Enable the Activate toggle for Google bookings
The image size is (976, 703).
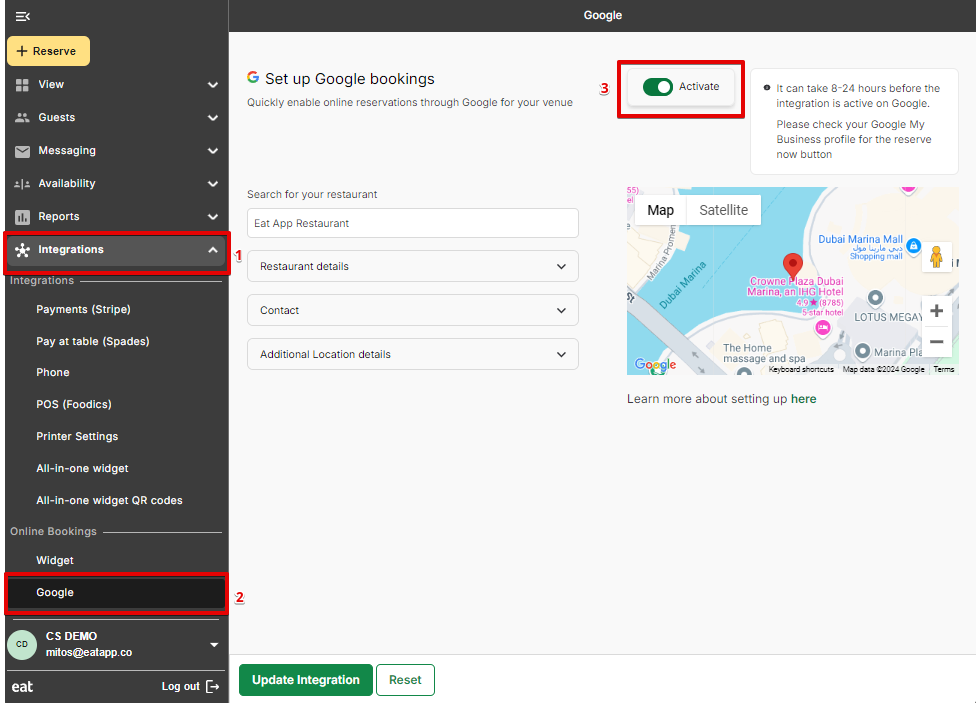pyautogui.click(x=657, y=87)
